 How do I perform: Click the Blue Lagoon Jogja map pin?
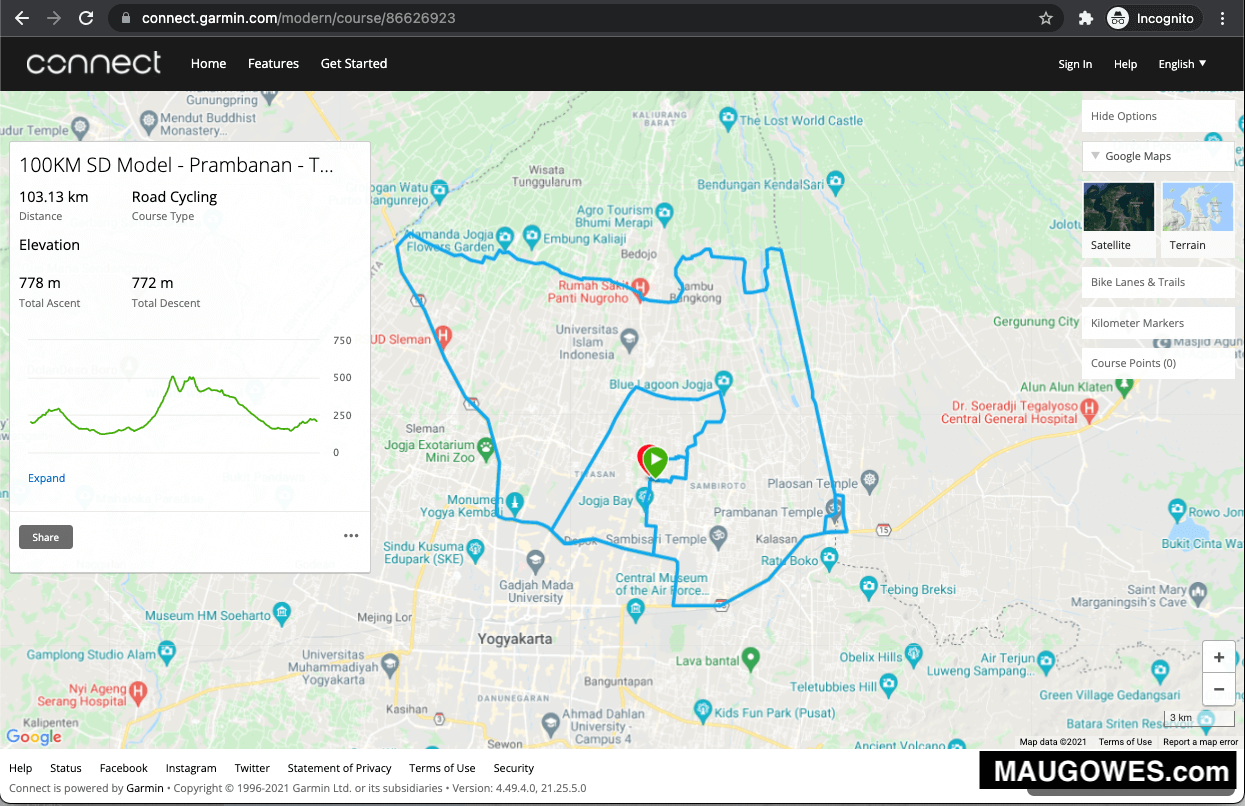coord(724,381)
